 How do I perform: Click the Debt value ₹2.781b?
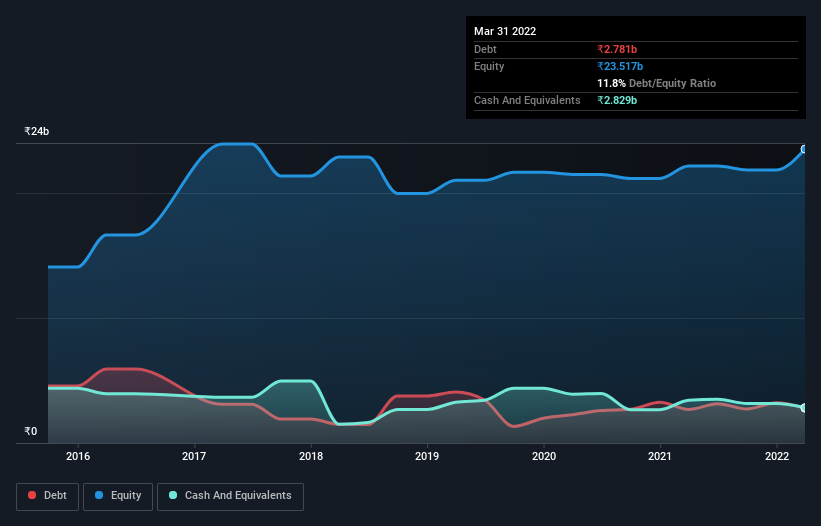pyautogui.click(x=617, y=49)
